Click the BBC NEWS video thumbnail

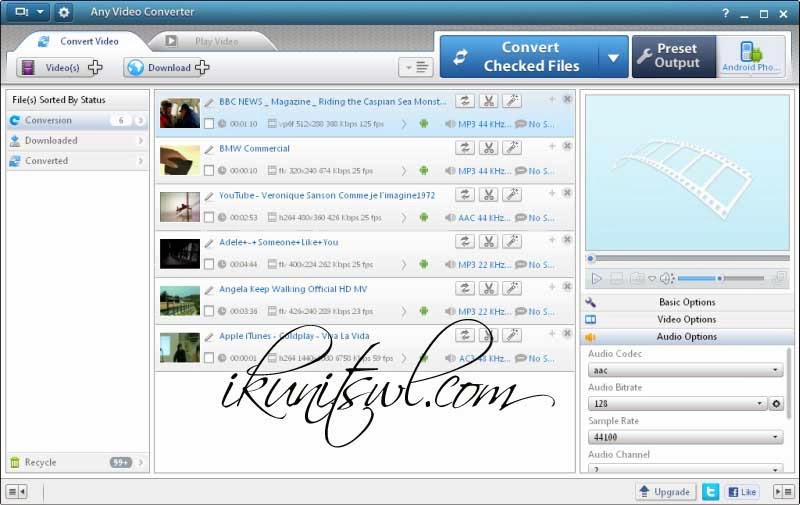(180, 113)
